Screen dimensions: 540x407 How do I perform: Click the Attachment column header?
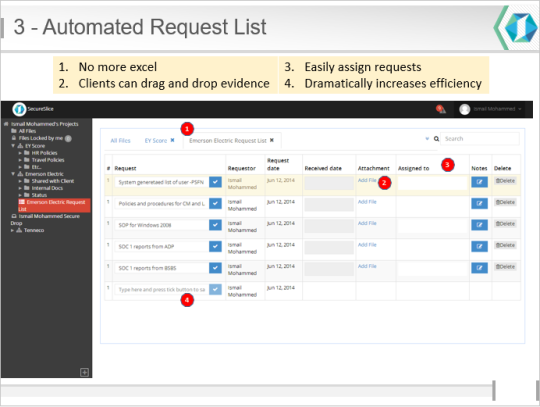(x=374, y=168)
